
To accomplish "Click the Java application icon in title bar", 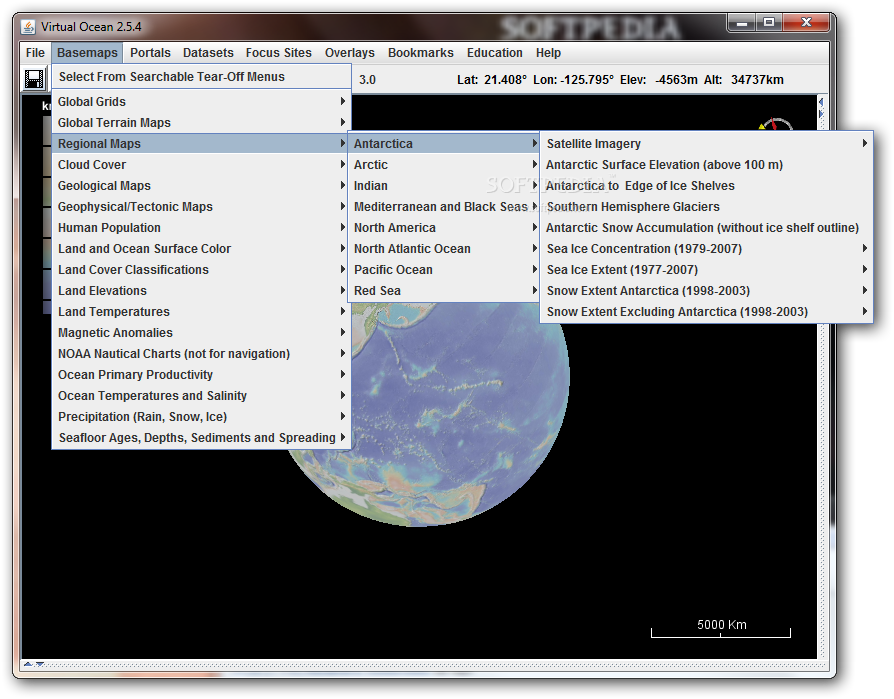I will 28,27.
